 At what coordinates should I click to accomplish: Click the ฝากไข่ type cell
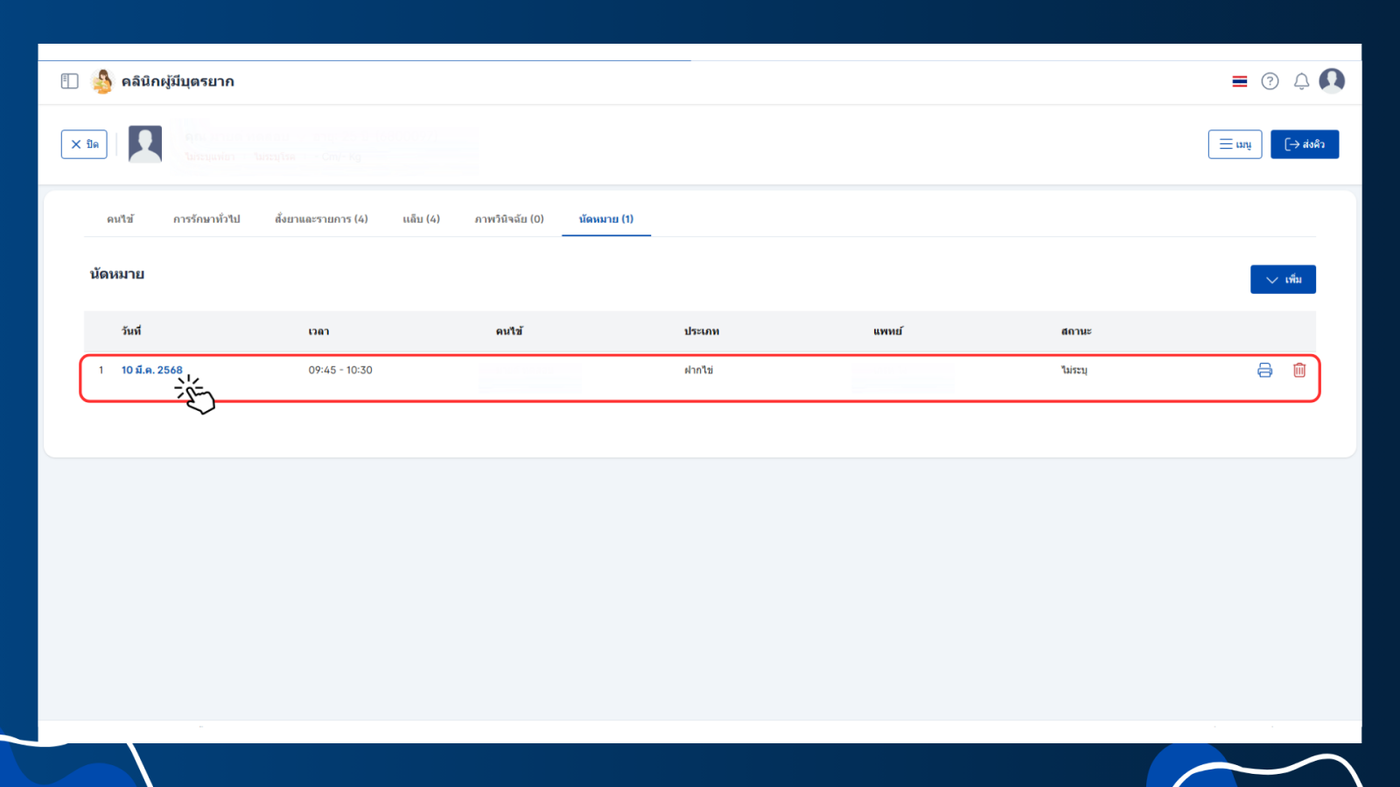(698, 370)
